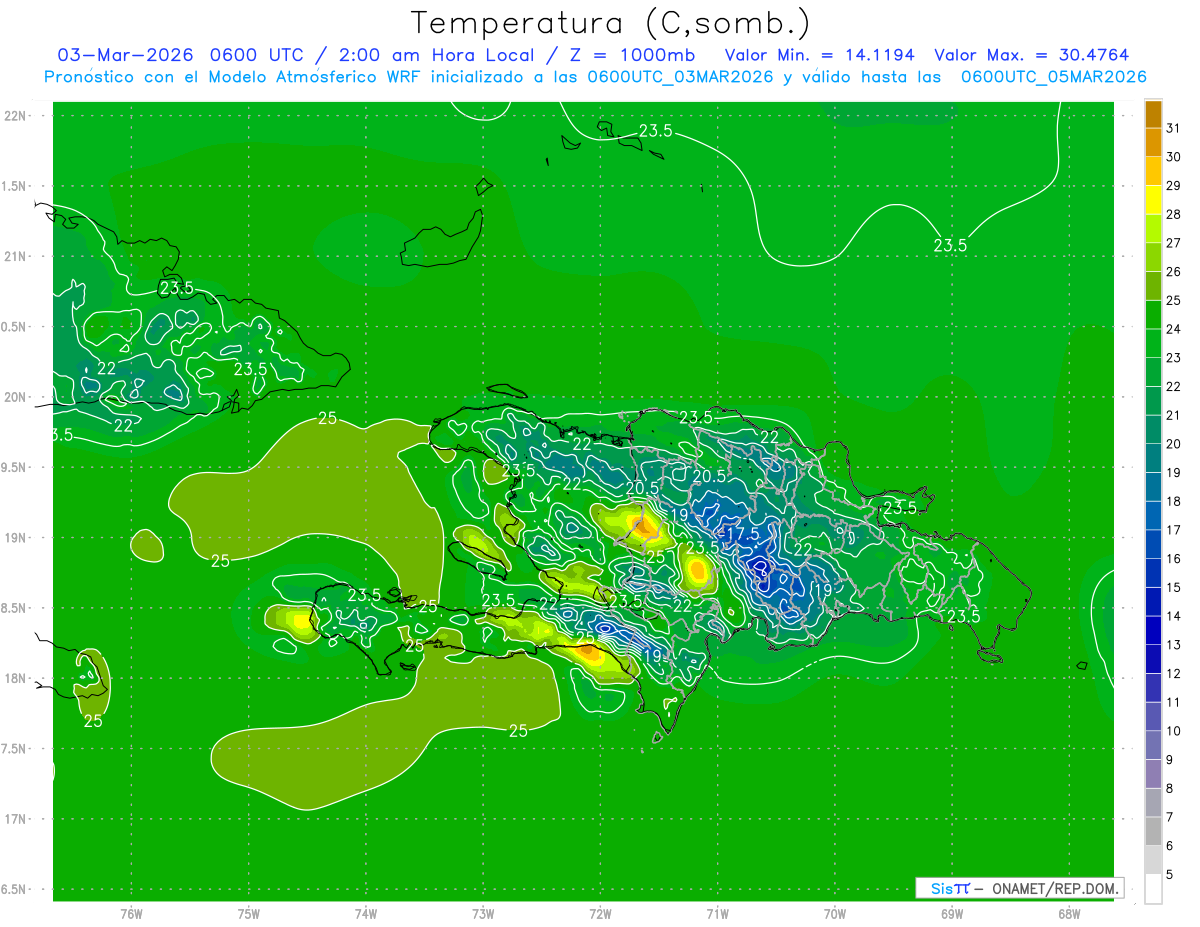The height and width of the screenshot is (927, 1200).
Task: Click the "8" value on the color bar
Action: click(x=1169, y=788)
